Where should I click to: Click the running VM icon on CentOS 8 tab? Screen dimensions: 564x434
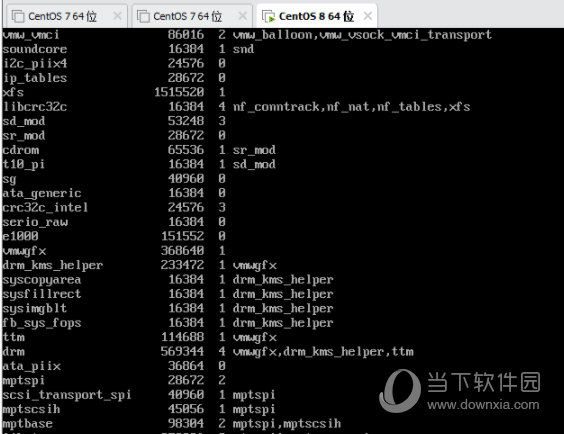268,17
